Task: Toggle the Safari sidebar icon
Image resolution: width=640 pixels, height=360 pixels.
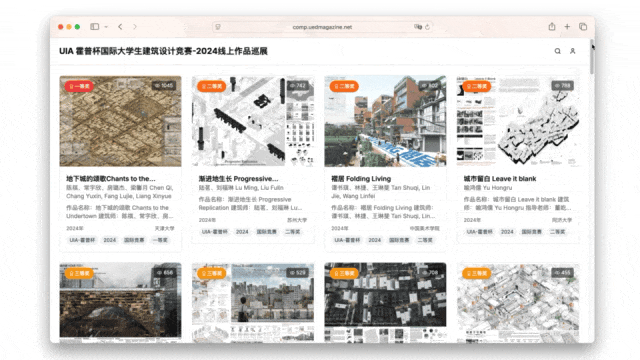Action: (95, 27)
